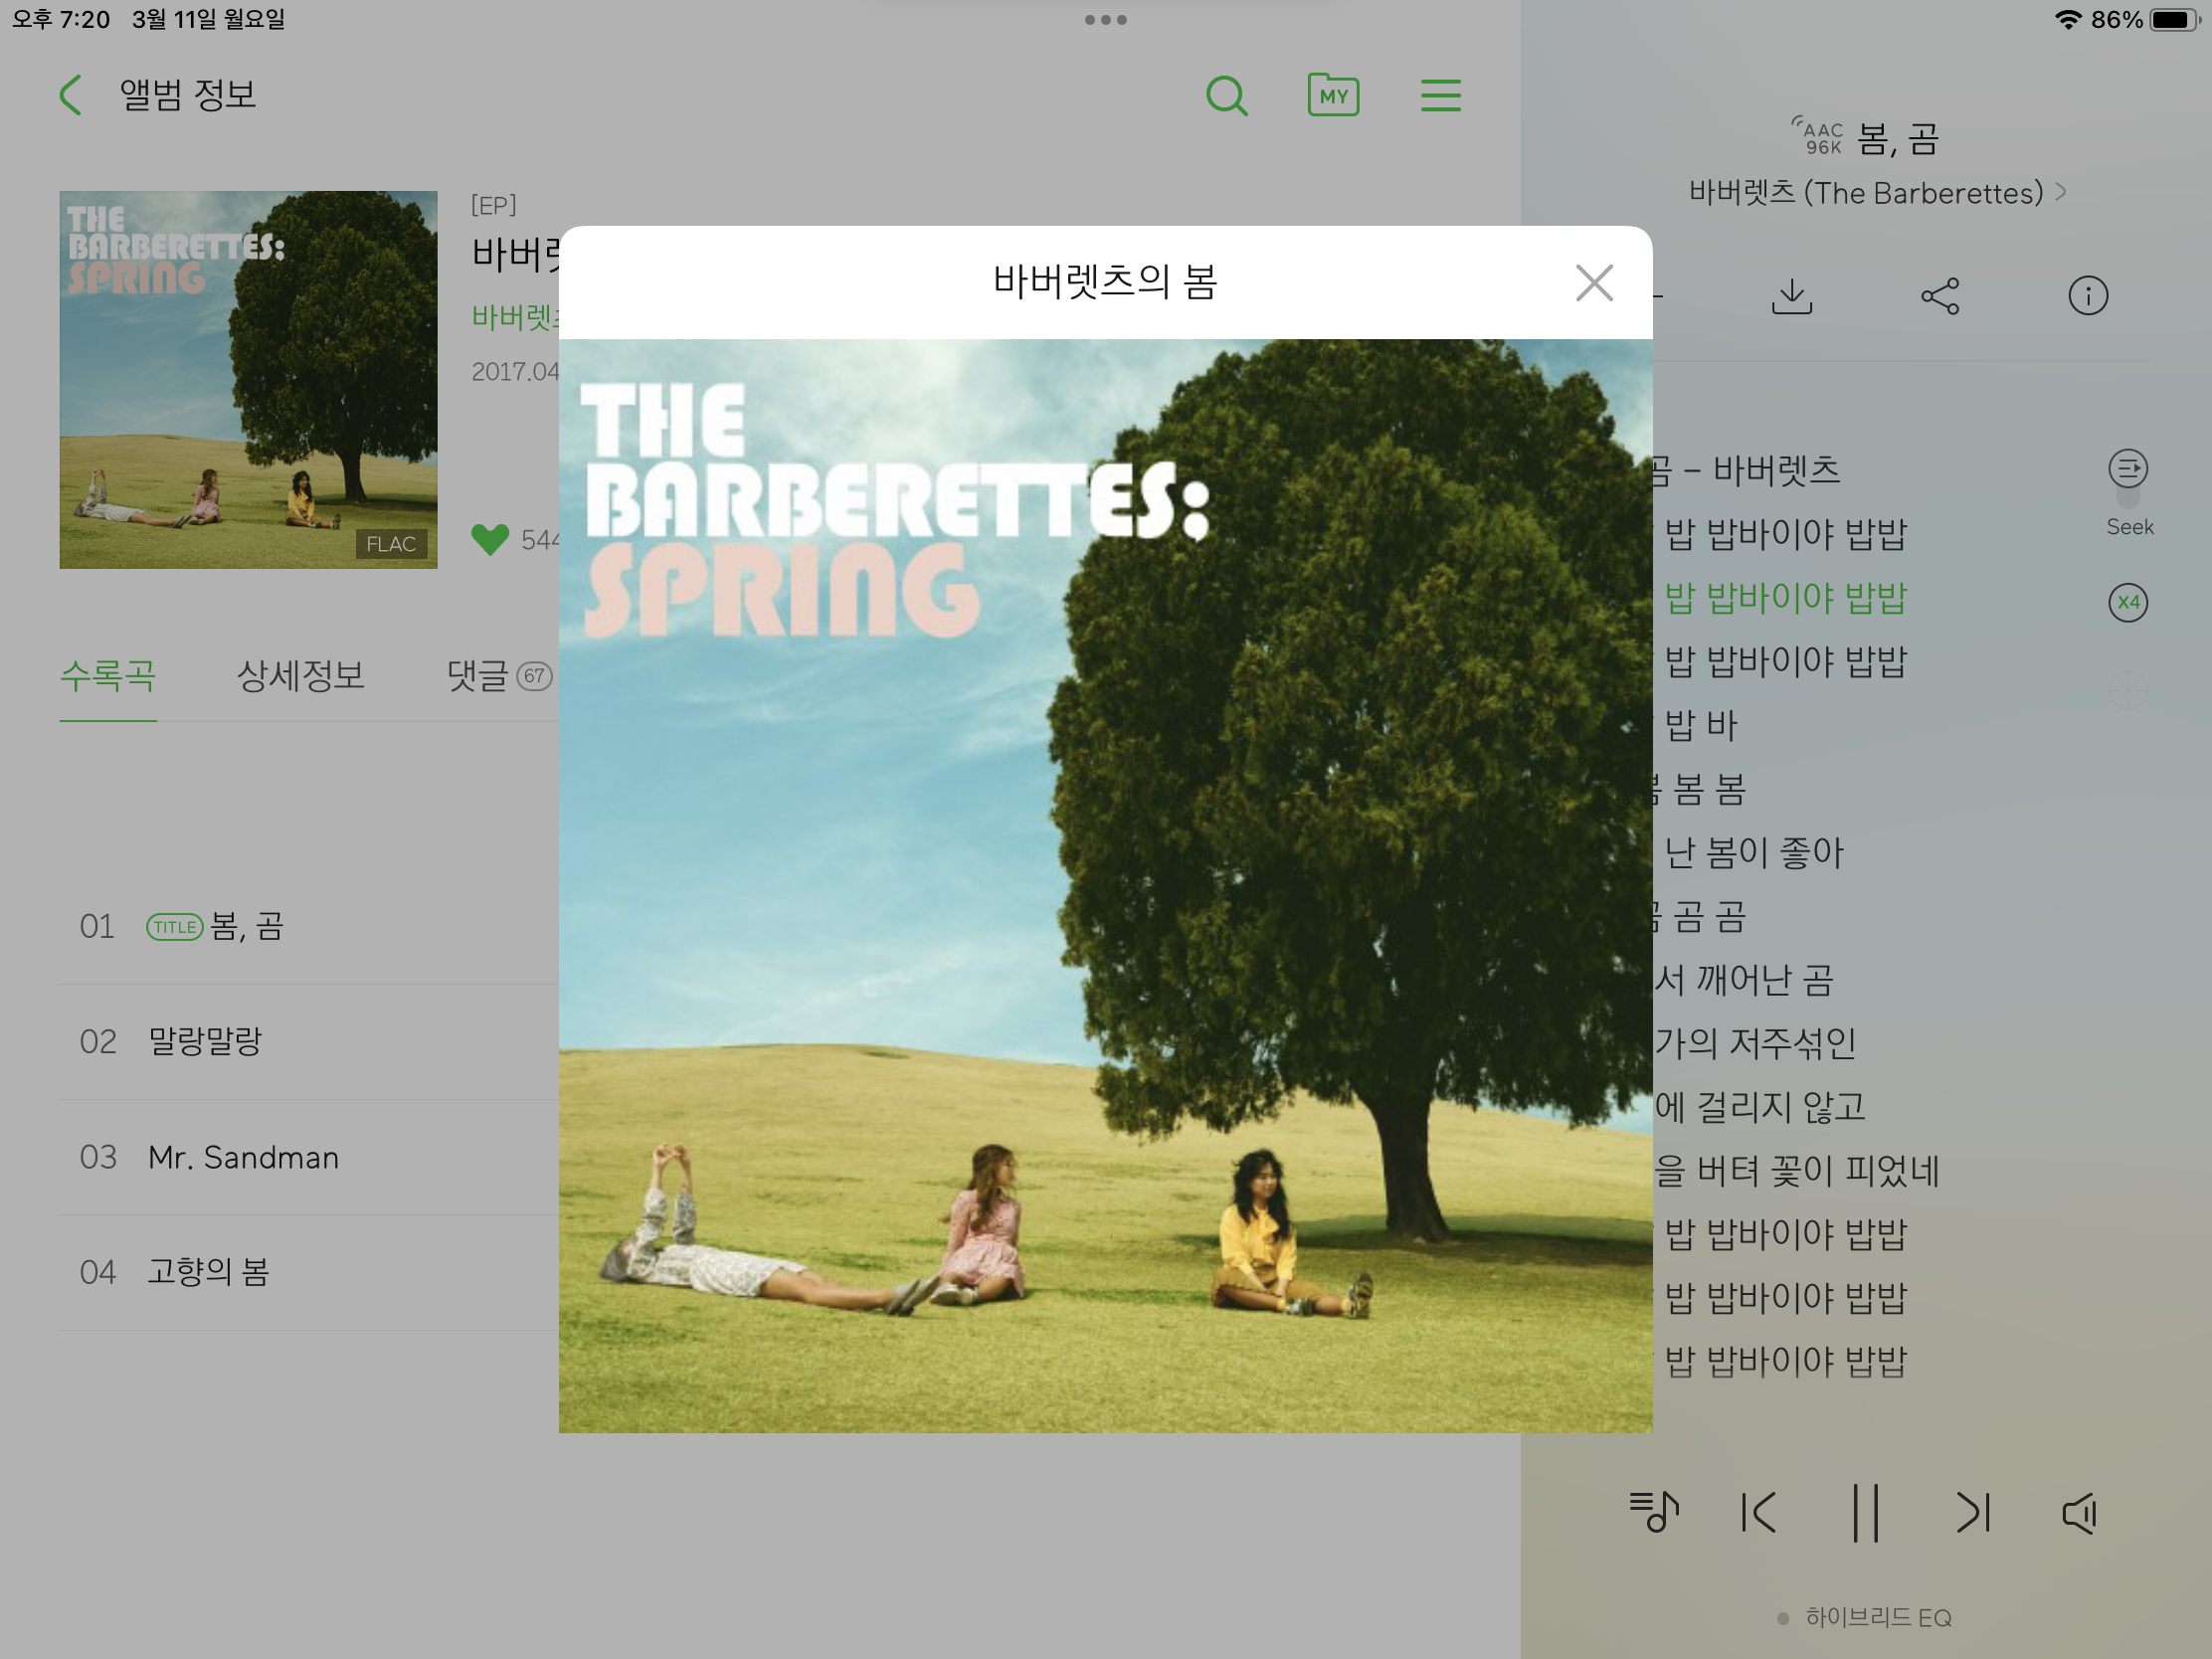Image resolution: width=2212 pixels, height=1659 pixels.
Task: Select track 03 Mr. Sandman
Action: pyautogui.click(x=309, y=1158)
